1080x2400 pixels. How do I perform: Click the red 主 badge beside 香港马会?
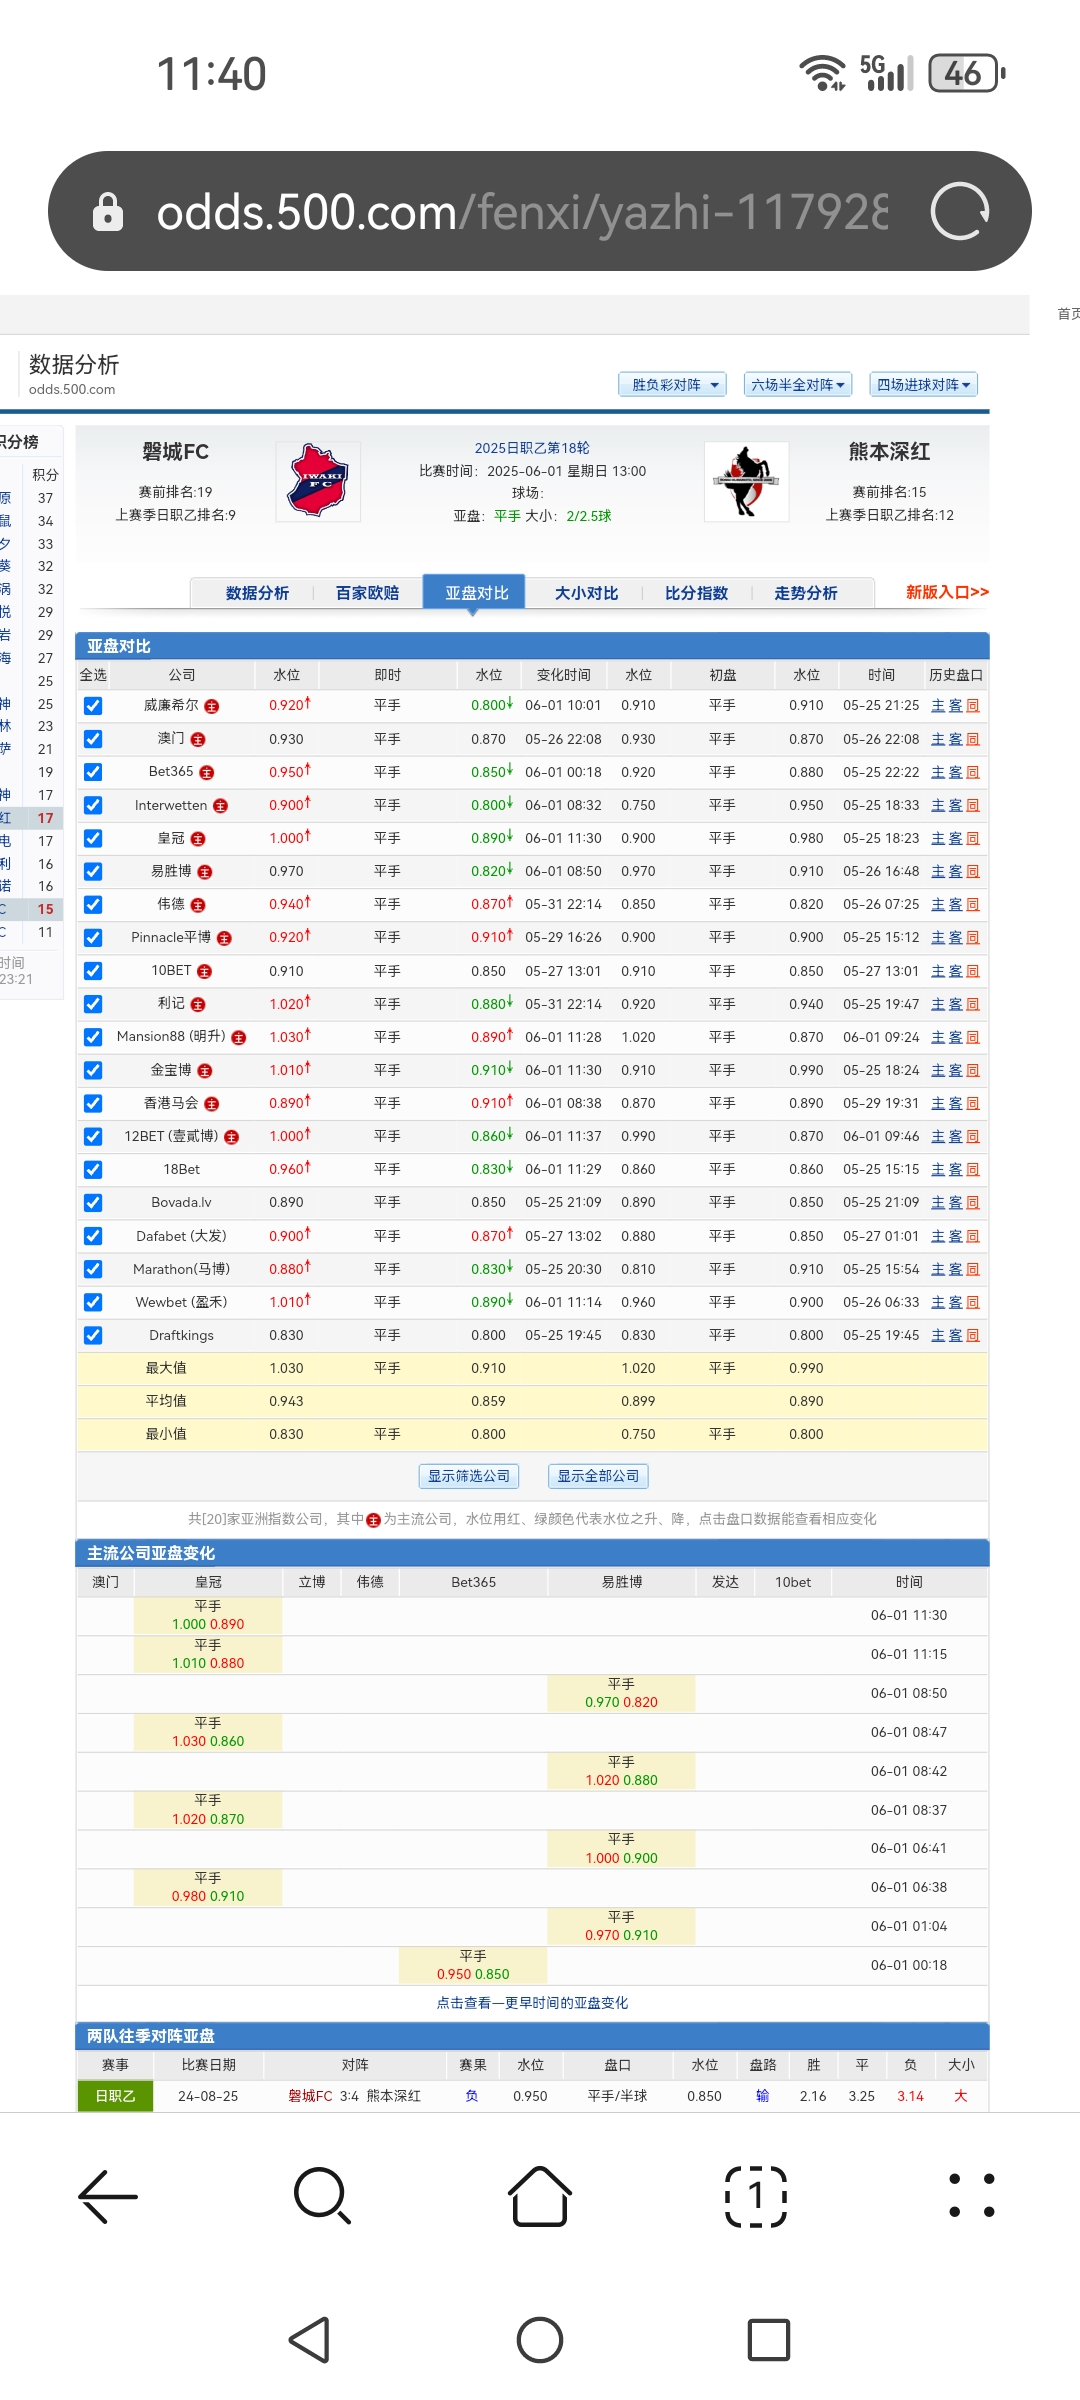(x=212, y=1104)
